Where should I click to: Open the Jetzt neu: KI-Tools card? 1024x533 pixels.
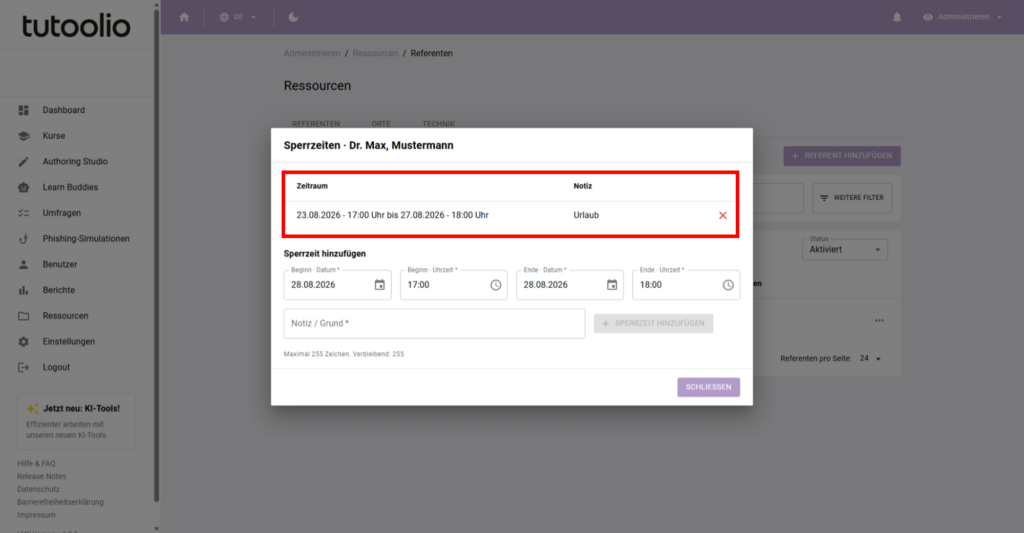coord(76,421)
